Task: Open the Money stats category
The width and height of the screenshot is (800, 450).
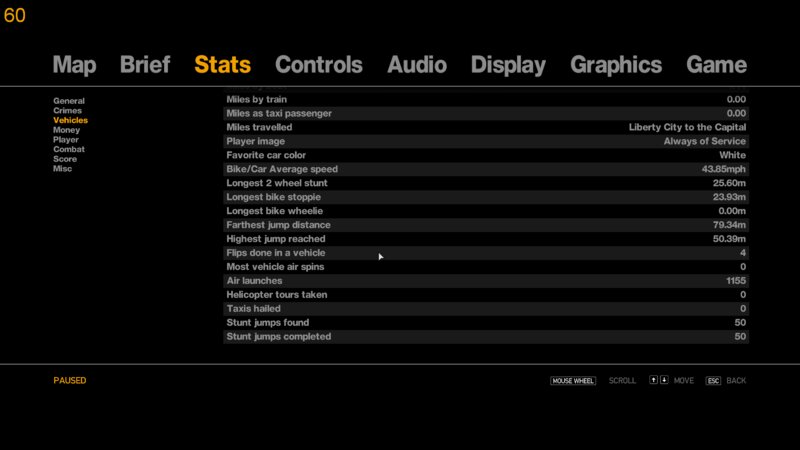Action: 66,130
